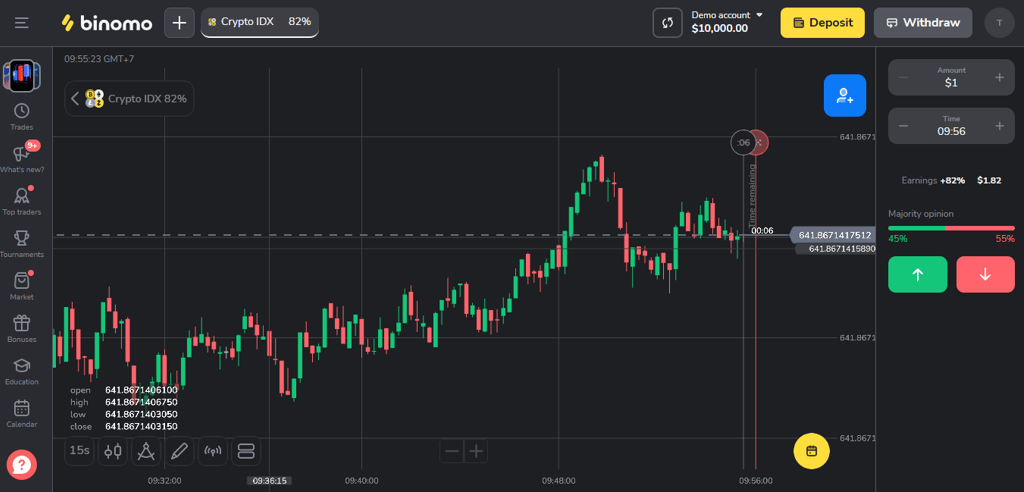1024x492 pixels.
Task: Add a new asset tab with plus
Action: click(x=179, y=23)
